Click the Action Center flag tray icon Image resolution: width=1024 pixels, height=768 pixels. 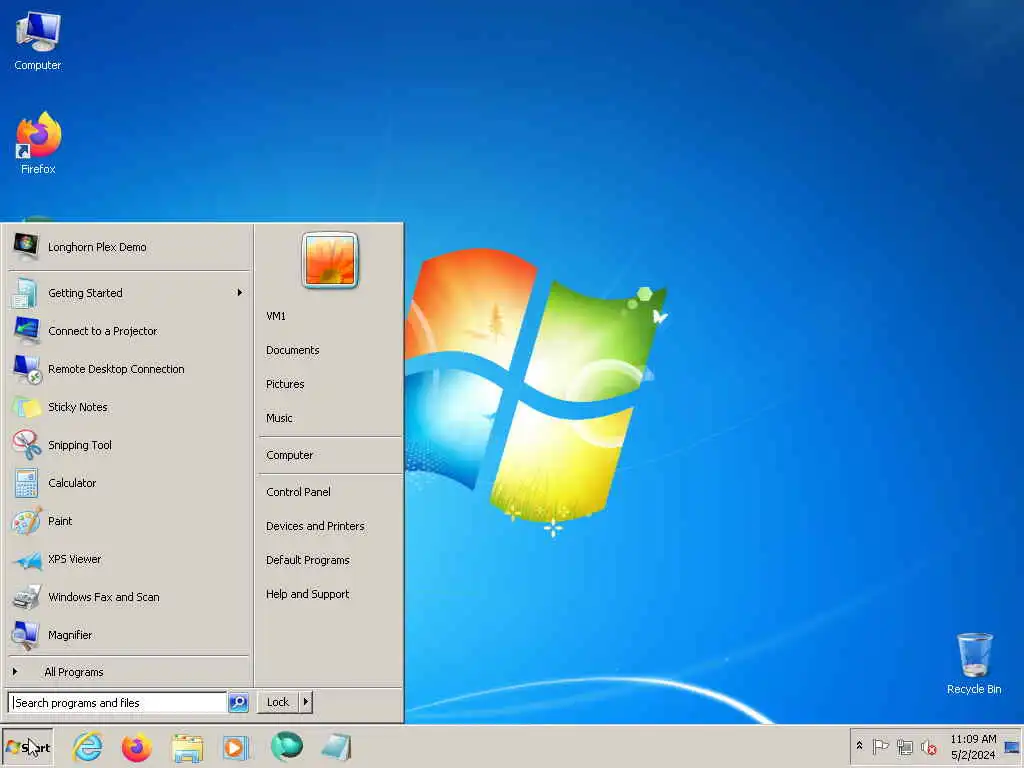[880, 746]
